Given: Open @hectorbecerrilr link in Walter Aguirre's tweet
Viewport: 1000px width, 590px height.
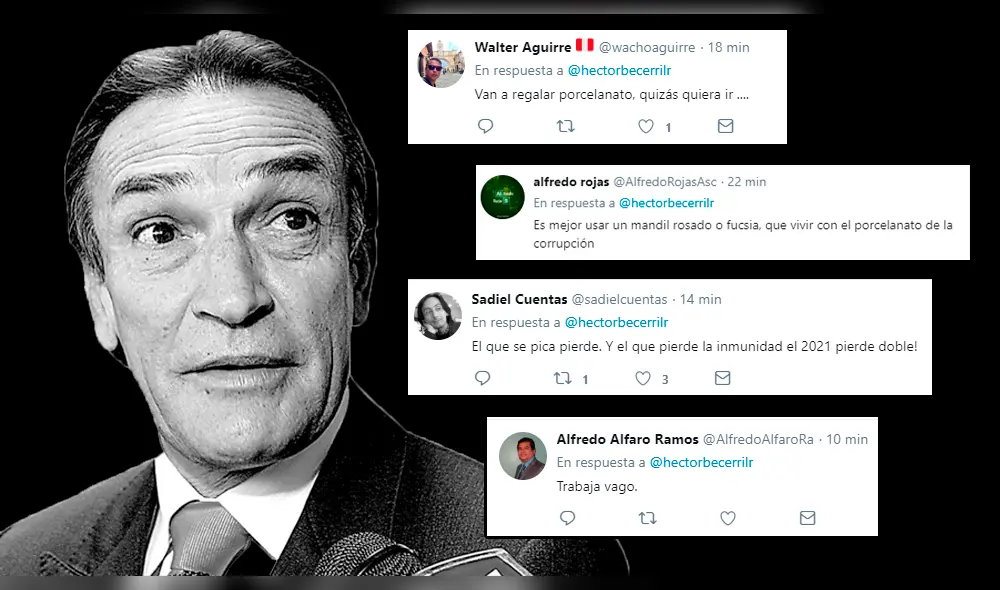Looking at the screenshot, I should (x=619, y=71).
